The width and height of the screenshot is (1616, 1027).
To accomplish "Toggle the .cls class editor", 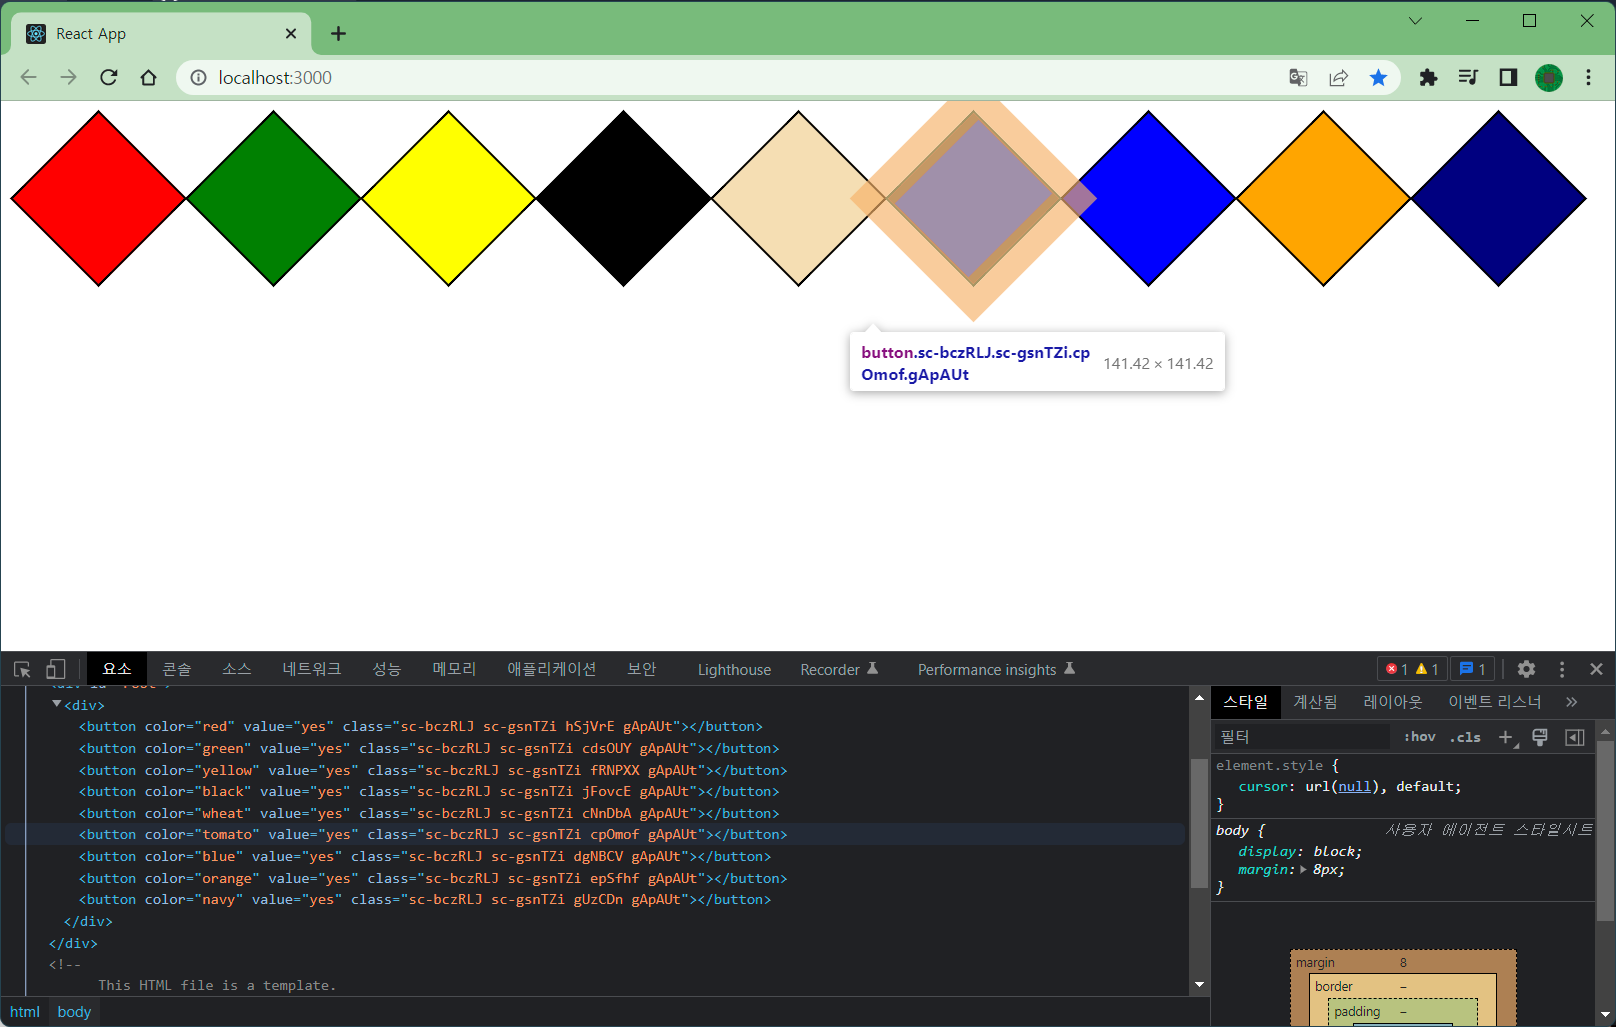I will [x=1465, y=737].
